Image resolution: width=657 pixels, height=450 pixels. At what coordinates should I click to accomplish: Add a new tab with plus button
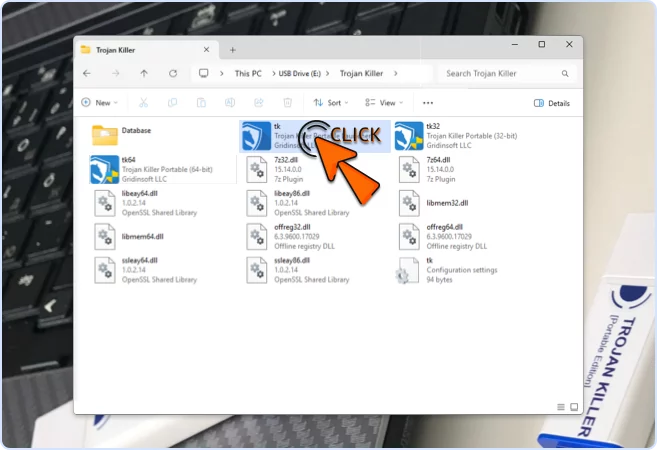(x=233, y=50)
